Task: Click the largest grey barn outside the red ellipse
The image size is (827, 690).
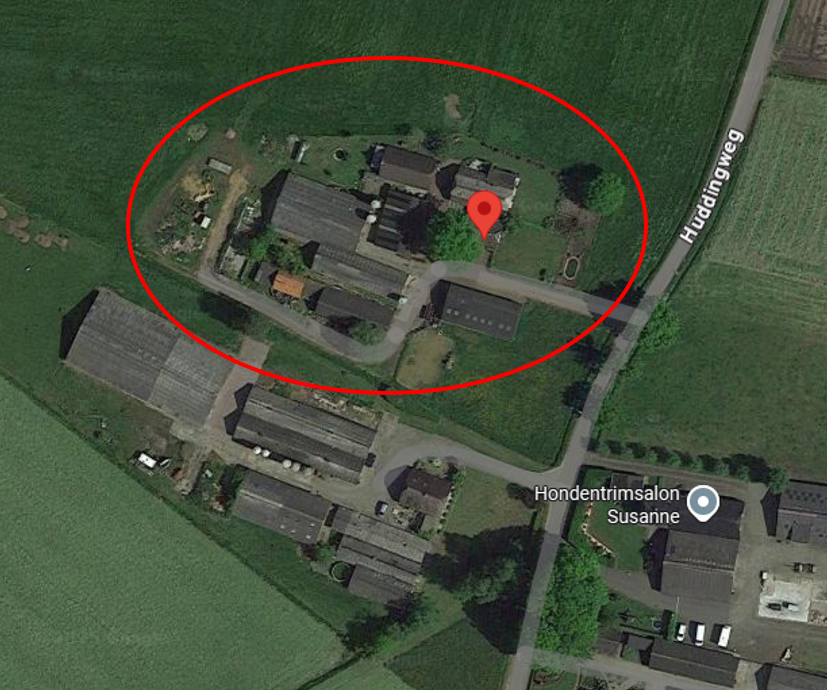Action: [x=148, y=353]
